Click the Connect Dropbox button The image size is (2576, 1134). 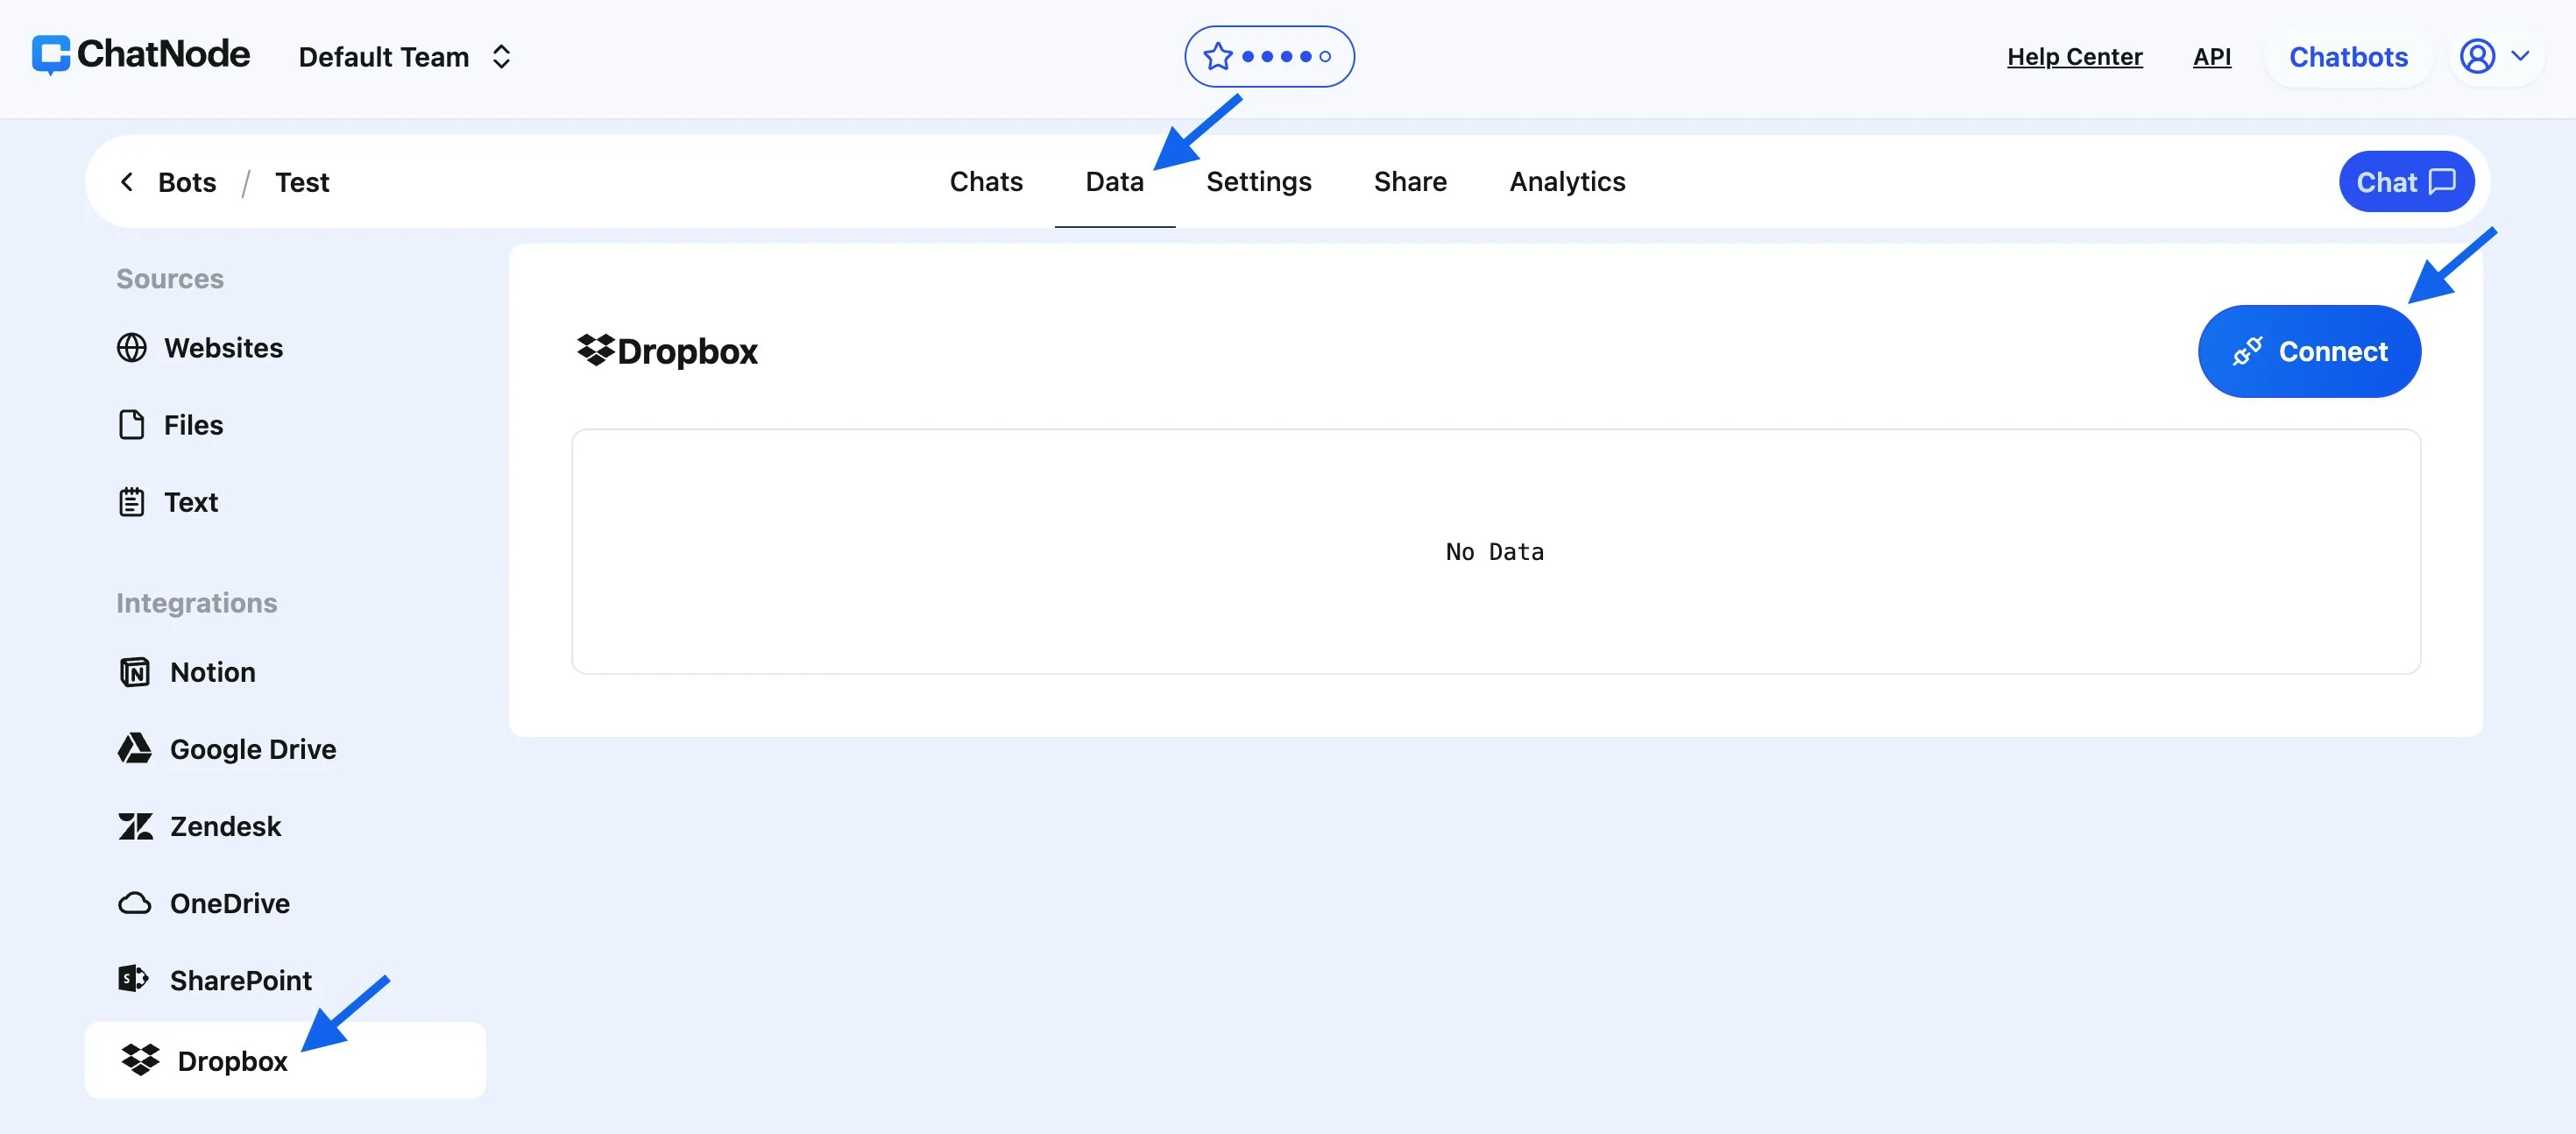tap(2309, 351)
